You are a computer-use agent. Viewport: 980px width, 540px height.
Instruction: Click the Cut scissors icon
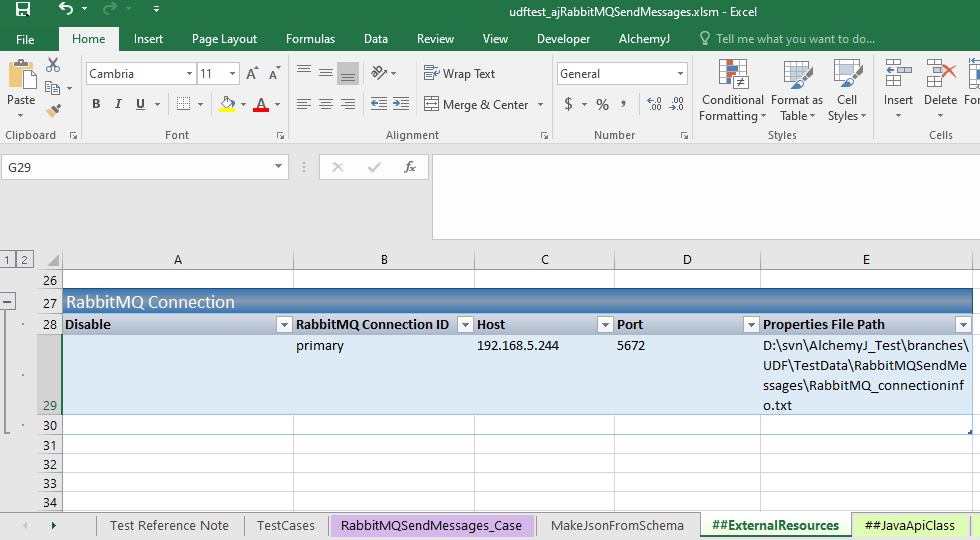tap(53, 65)
